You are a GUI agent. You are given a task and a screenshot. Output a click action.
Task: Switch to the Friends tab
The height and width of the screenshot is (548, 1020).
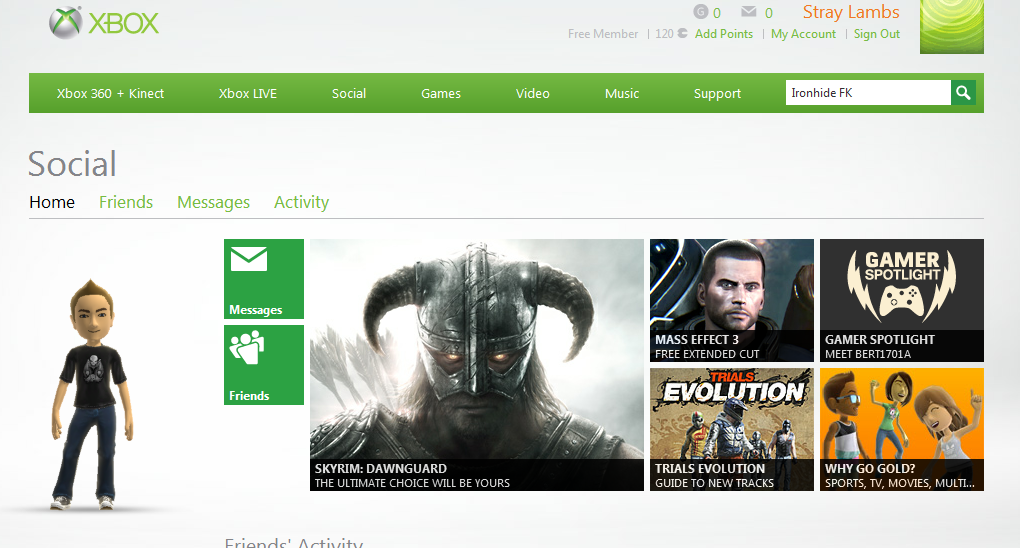[x=126, y=202]
